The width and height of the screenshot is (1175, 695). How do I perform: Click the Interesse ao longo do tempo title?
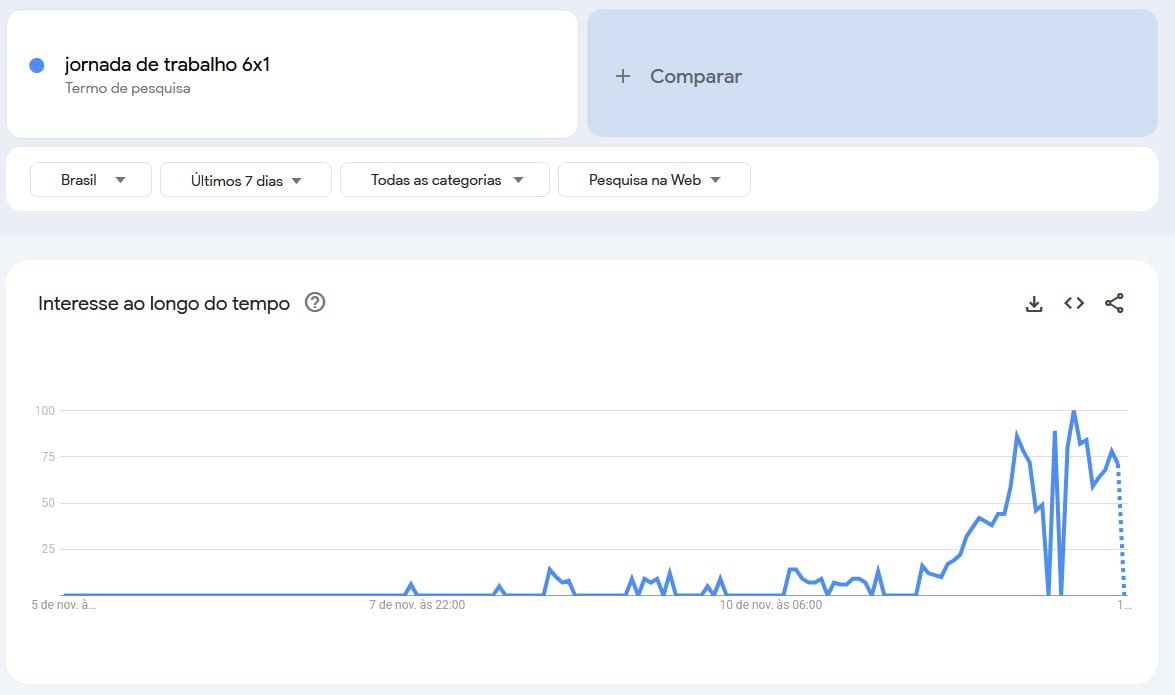coord(164,303)
